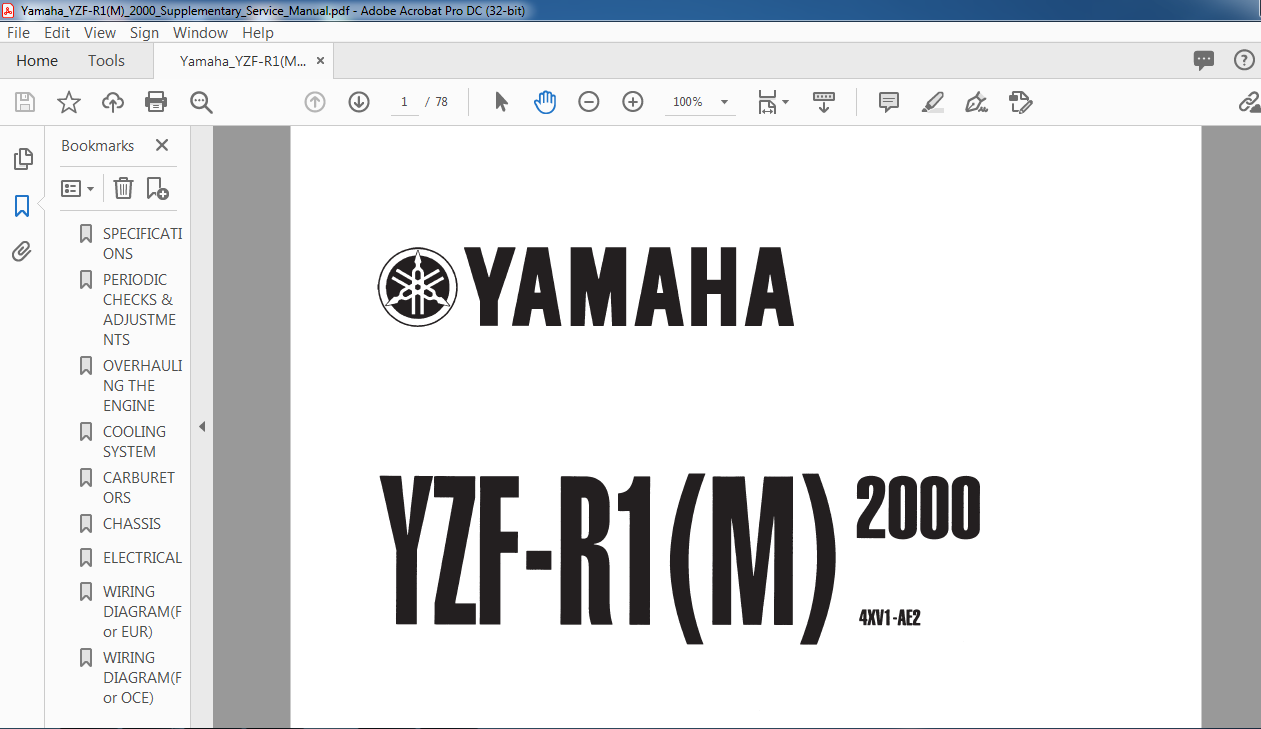Close the Yamaha_YZF-R1 document tab
This screenshot has height=729, width=1261.
[320, 61]
